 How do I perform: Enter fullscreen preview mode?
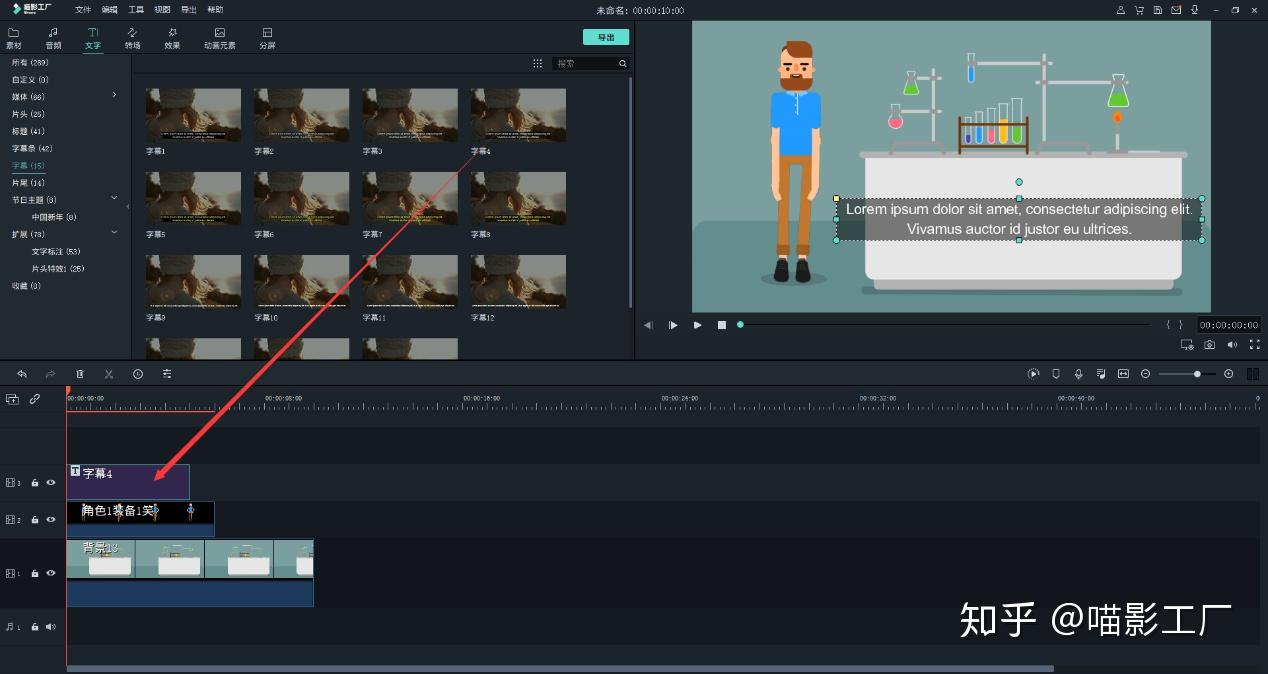coord(1254,345)
